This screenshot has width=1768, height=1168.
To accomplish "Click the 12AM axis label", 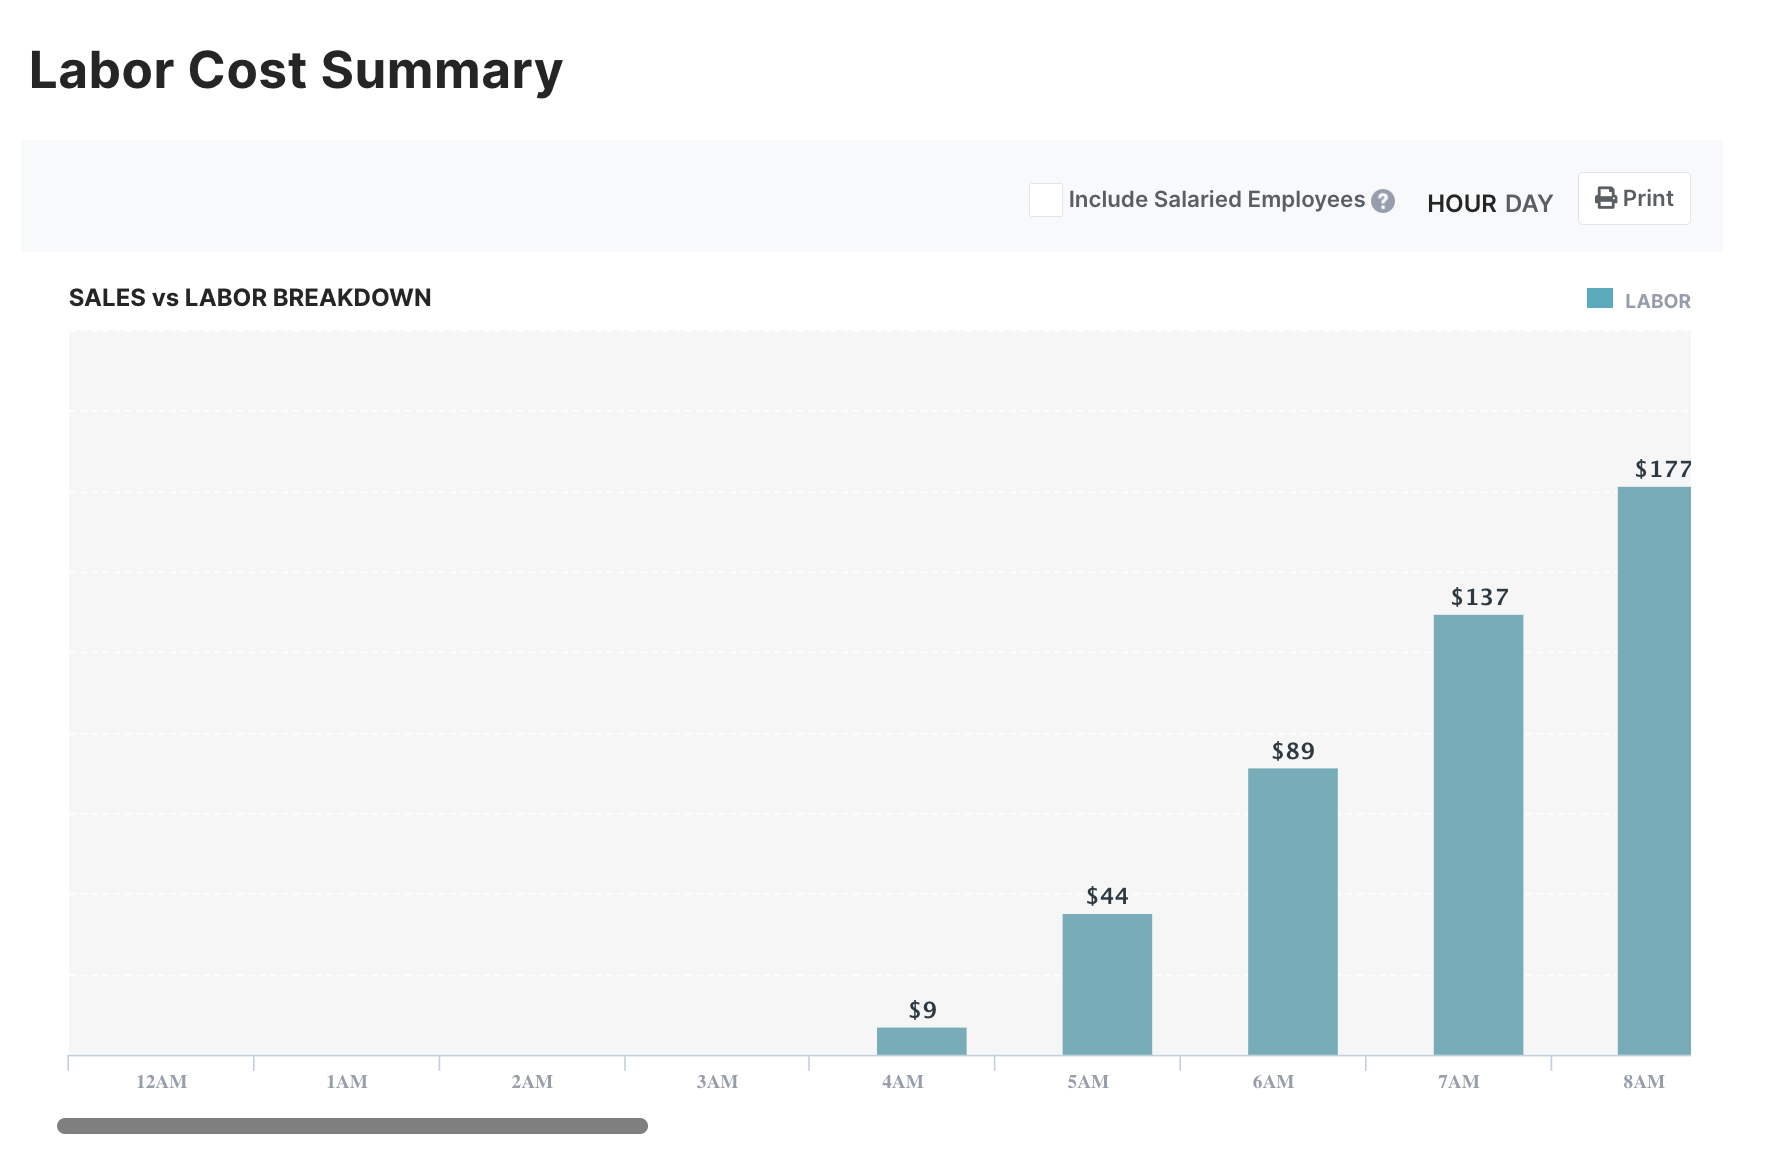I will click(160, 1081).
